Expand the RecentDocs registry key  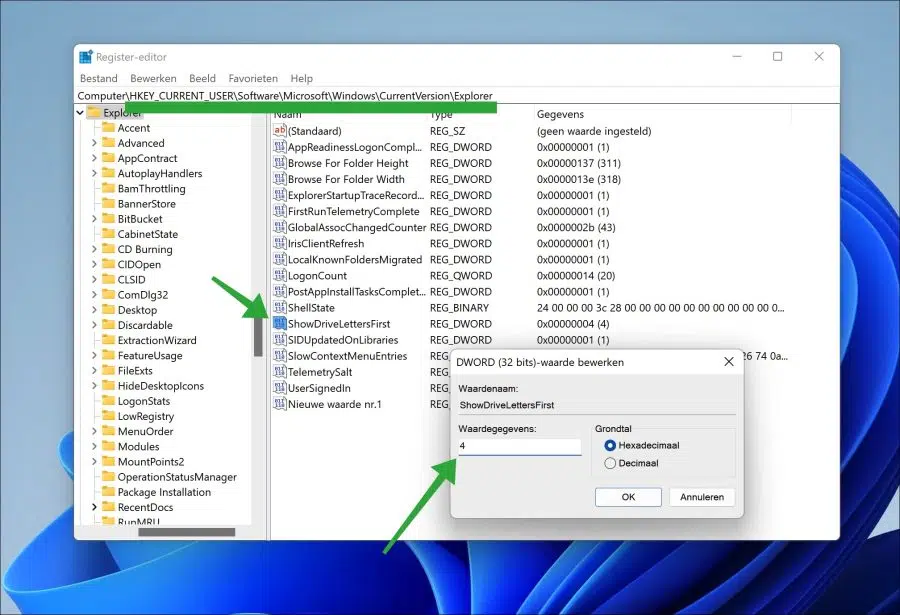point(94,507)
